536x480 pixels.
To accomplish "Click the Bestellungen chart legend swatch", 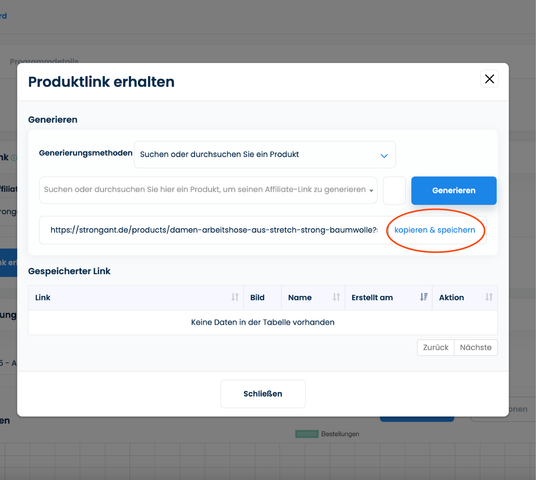I will click(x=307, y=434).
